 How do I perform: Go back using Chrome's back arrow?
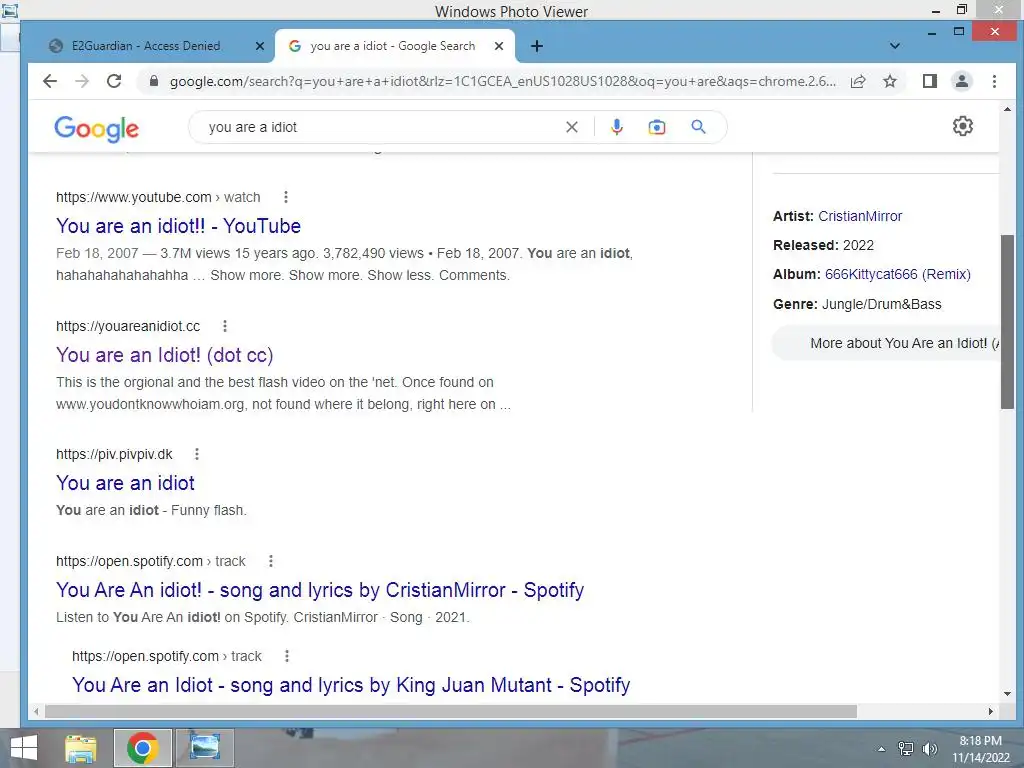(x=50, y=81)
